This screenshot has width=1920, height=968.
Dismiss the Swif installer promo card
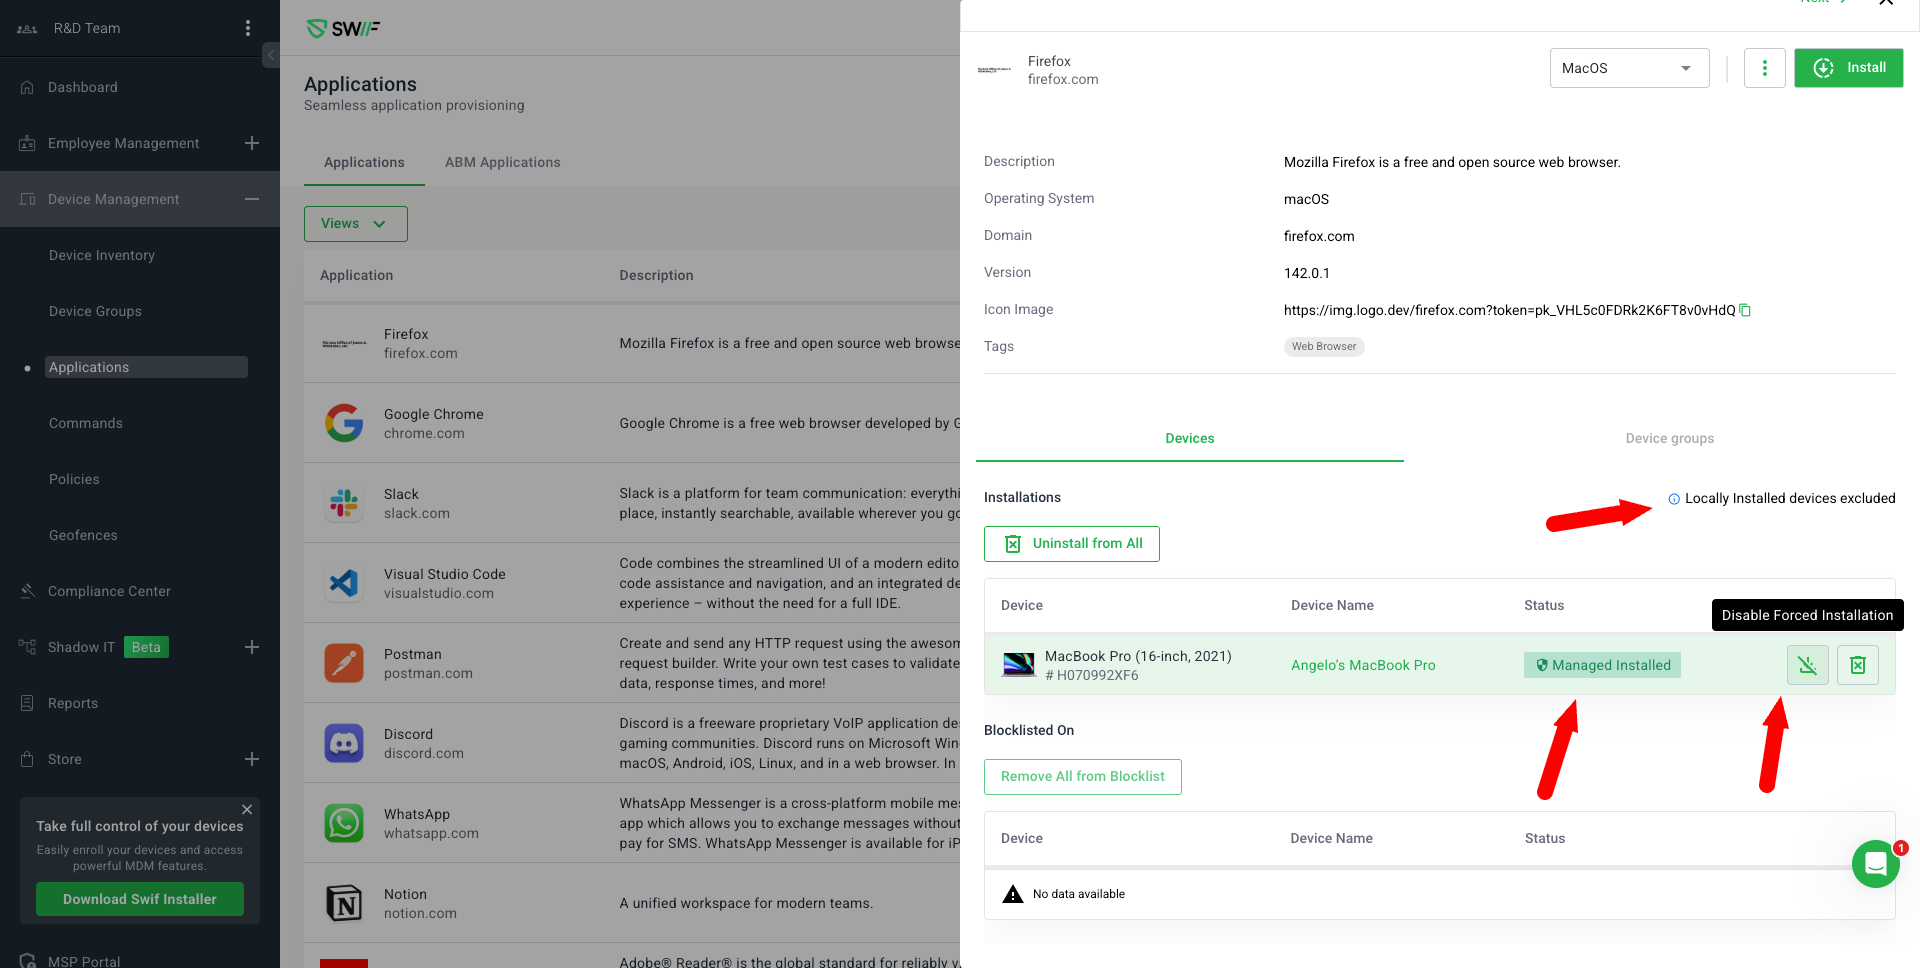tap(247, 809)
